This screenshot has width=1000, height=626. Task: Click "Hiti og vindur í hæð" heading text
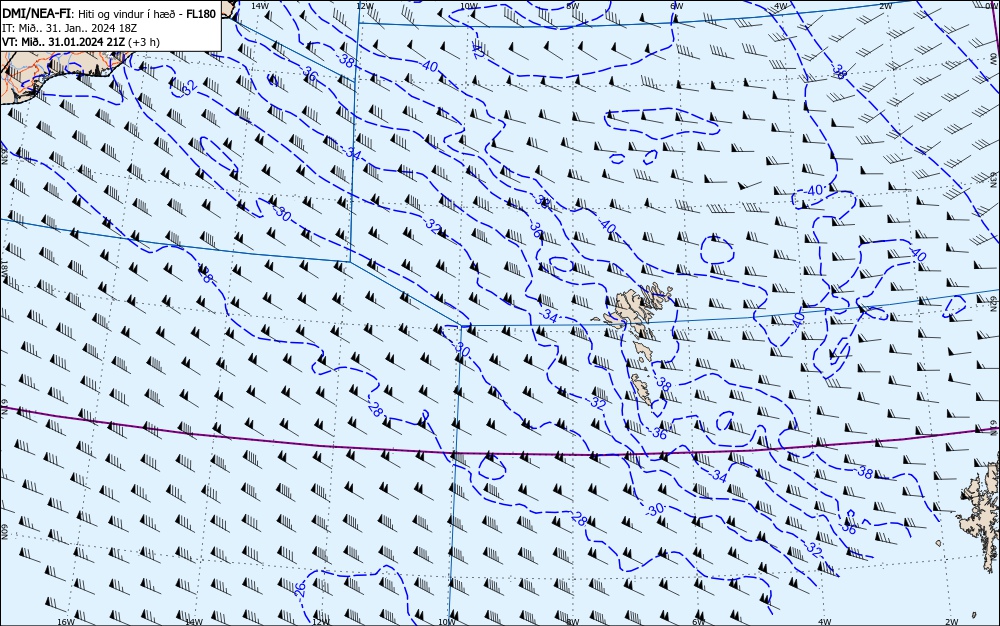tap(126, 15)
